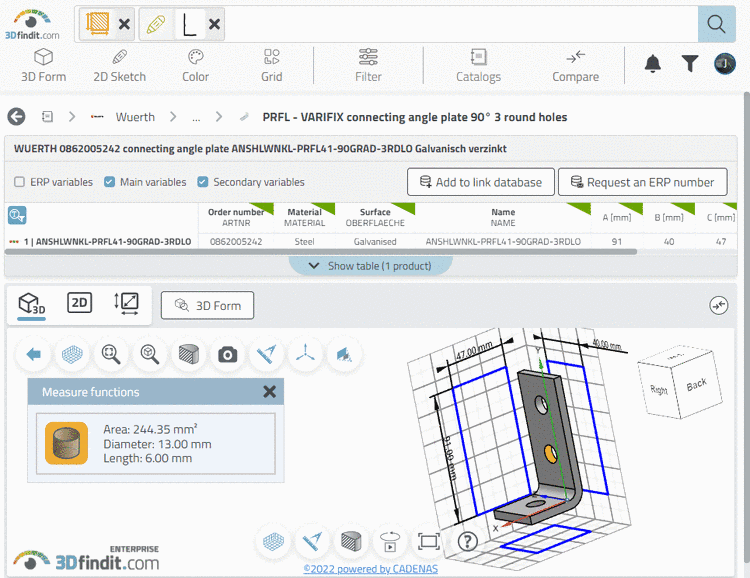The image size is (750, 578).
Task: Toggle the coordinate axes icon
Action: [305, 355]
